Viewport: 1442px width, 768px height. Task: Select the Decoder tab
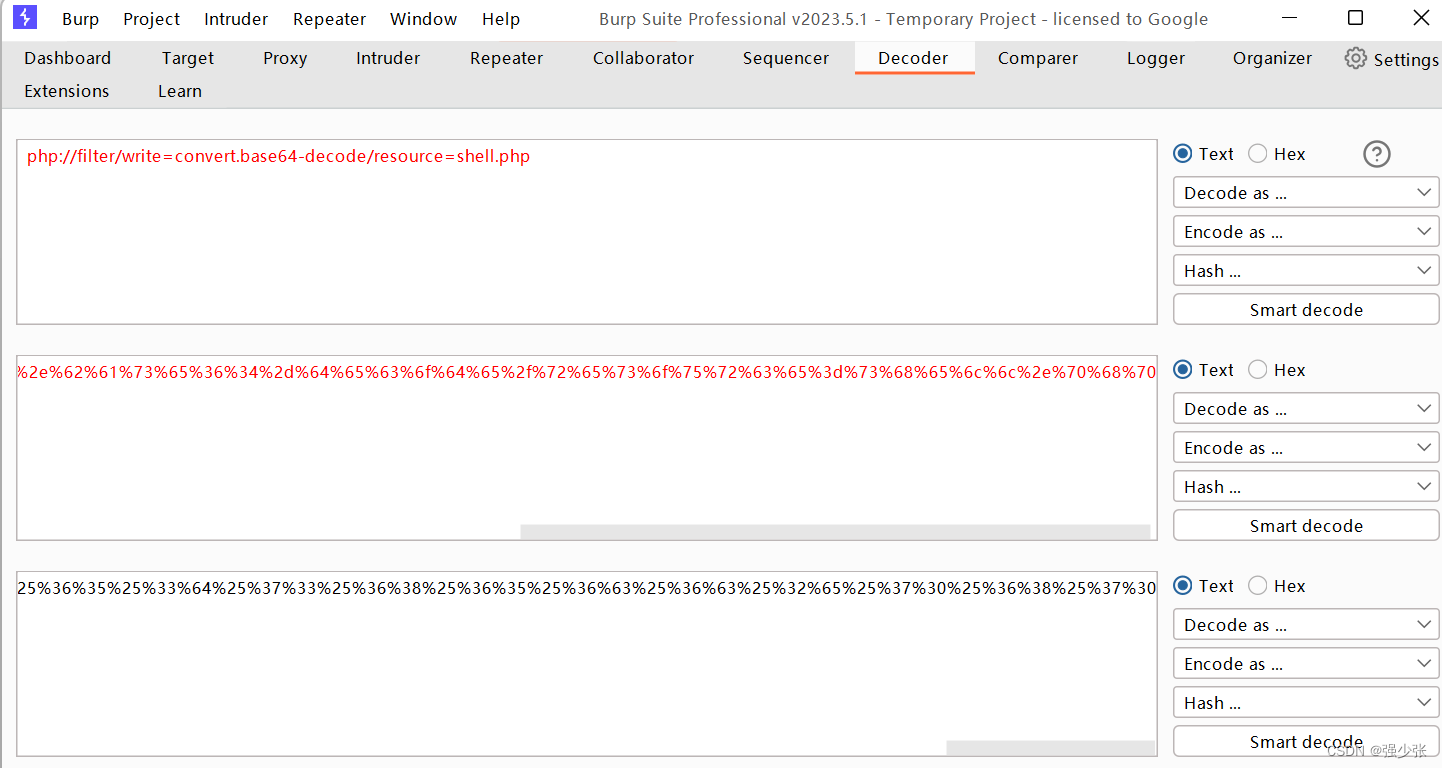click(913, 58)
